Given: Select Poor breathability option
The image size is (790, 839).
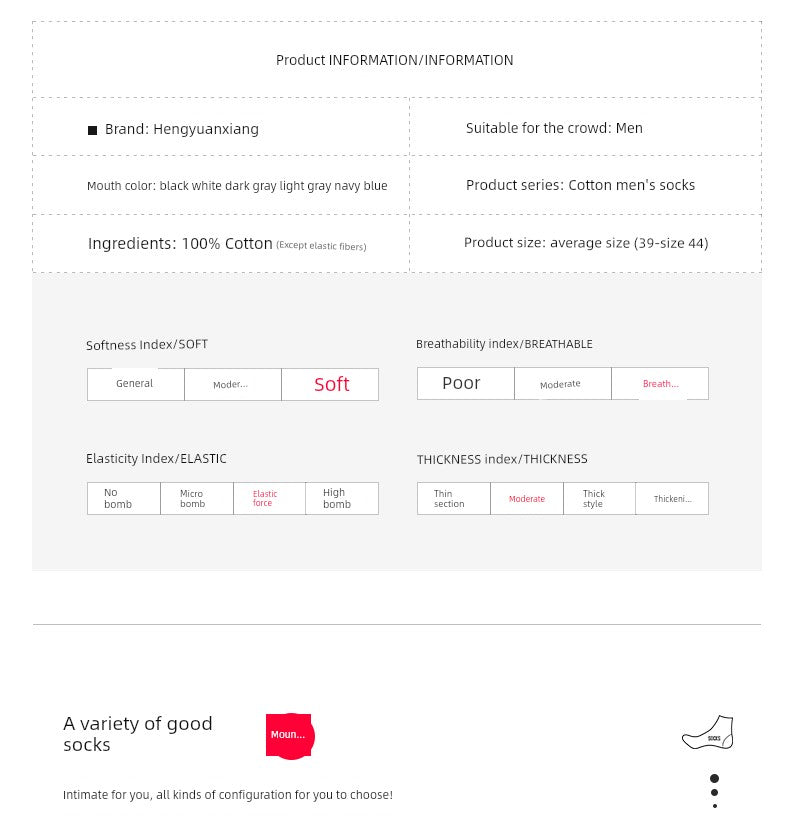Looking at the screenshot, I should pos(462,383).
